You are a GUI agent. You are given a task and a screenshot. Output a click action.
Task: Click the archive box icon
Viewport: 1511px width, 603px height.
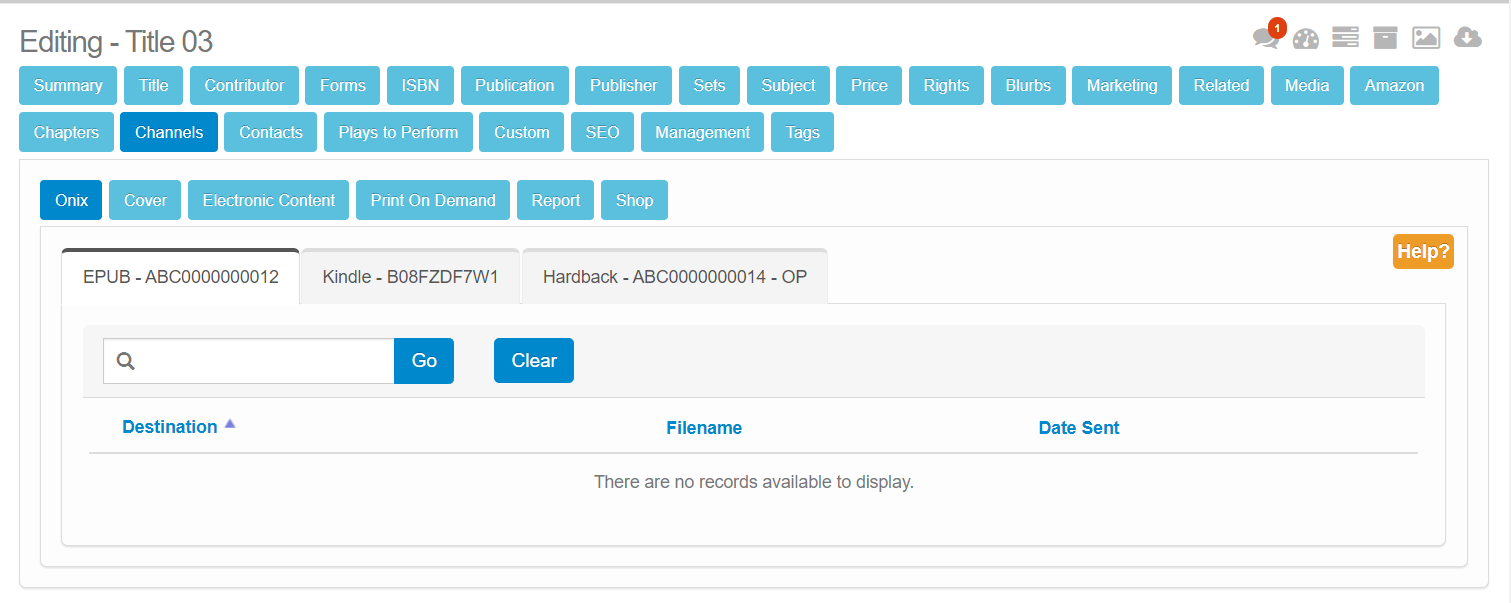1385,38
